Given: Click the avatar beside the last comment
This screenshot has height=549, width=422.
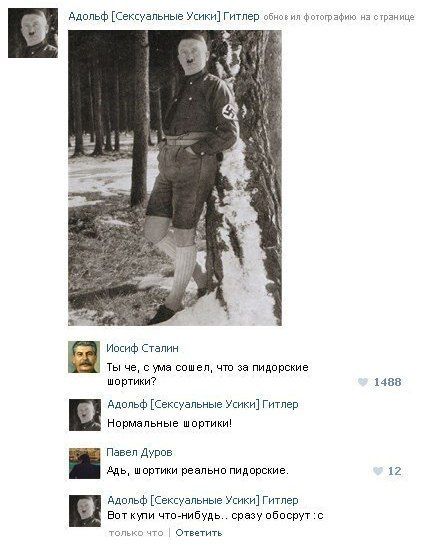Looking at the screenshot, I should pos(85,511).
